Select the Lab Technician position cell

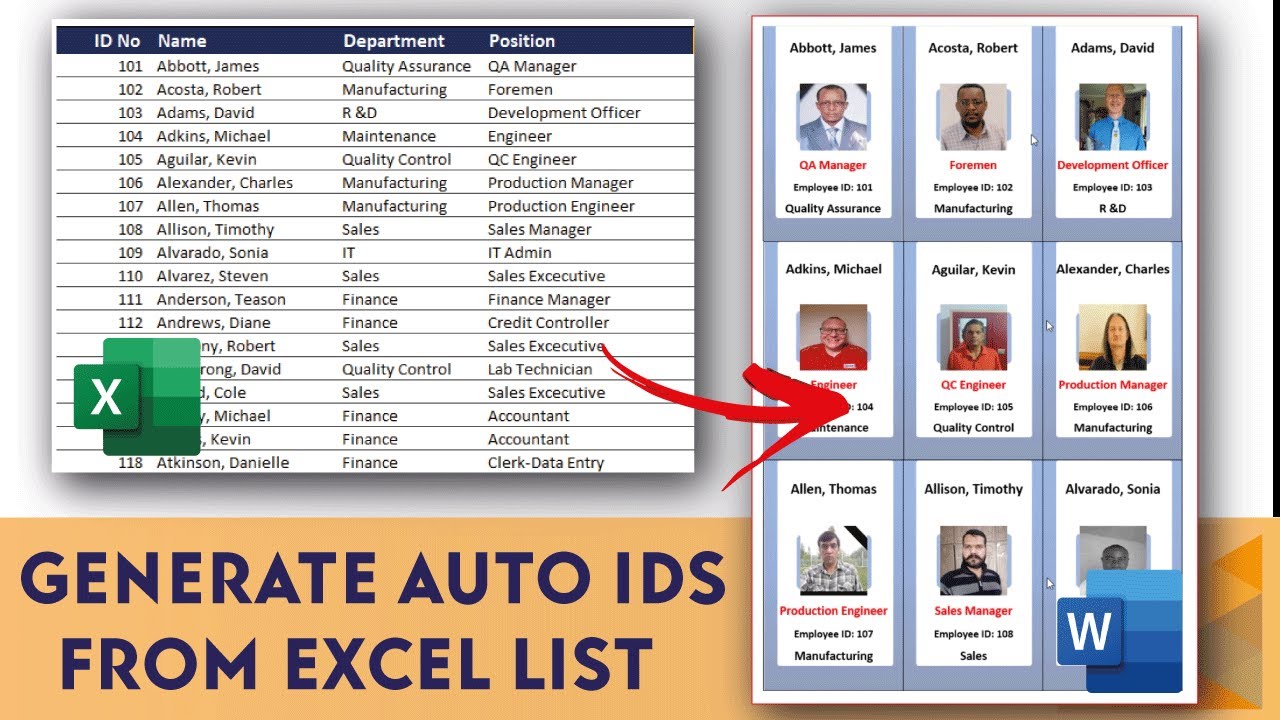click(x=540, y=369)
